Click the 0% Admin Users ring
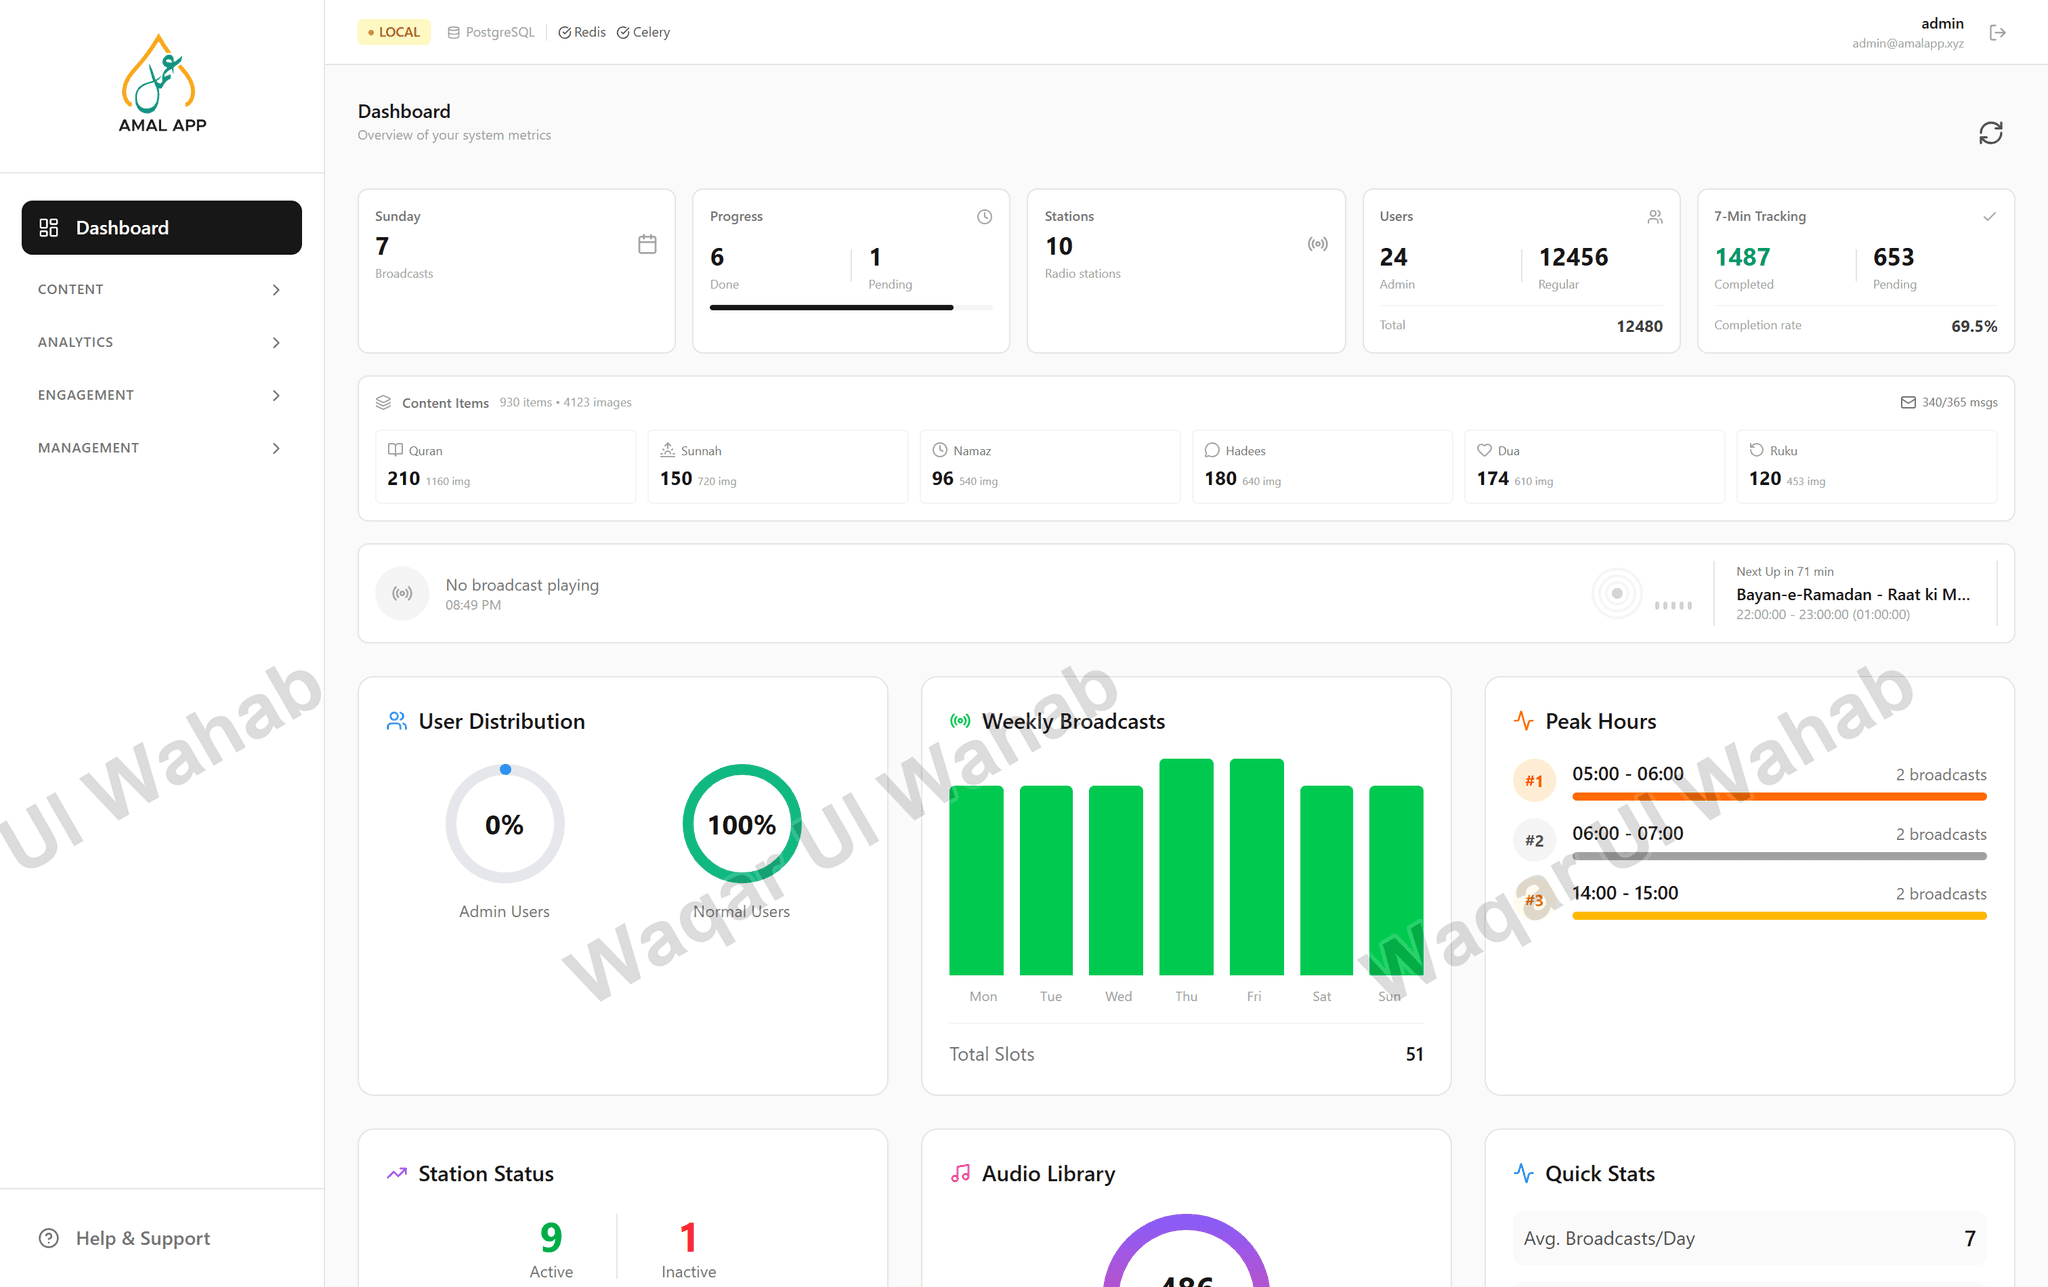The image size is (2048, 1287). [x=505, y=824]
